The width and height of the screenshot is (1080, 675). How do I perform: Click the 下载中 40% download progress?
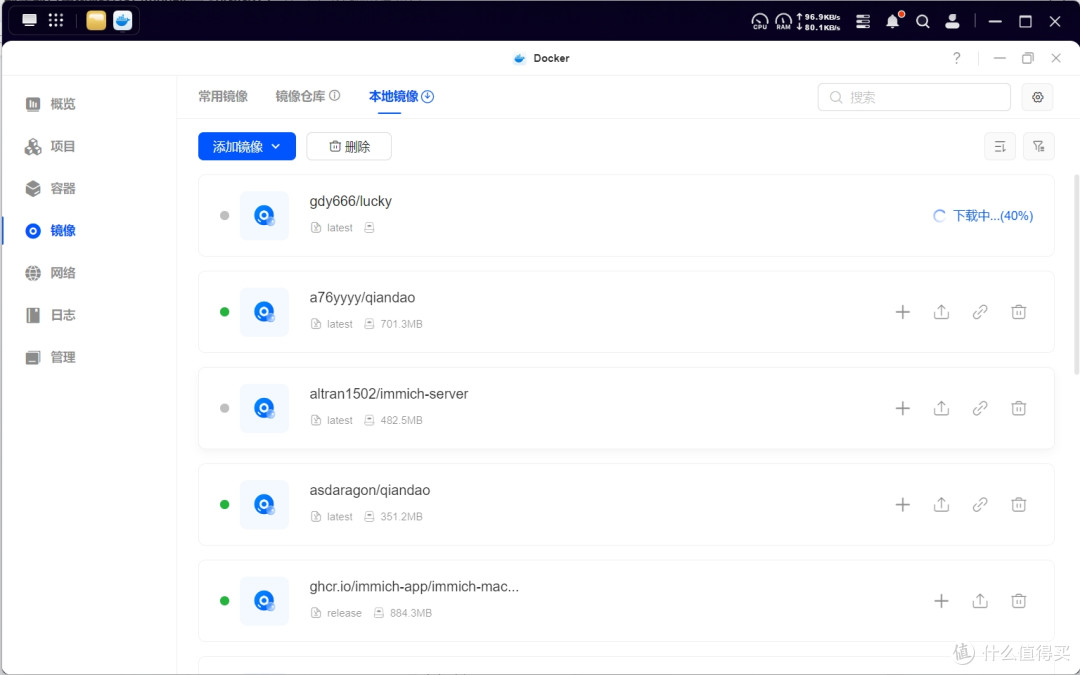(983, 216)
